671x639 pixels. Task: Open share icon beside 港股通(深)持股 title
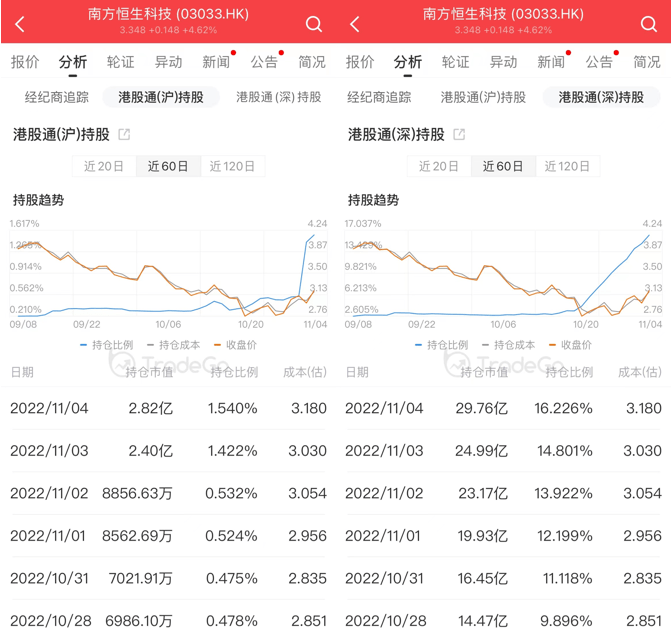coord(459,134)
